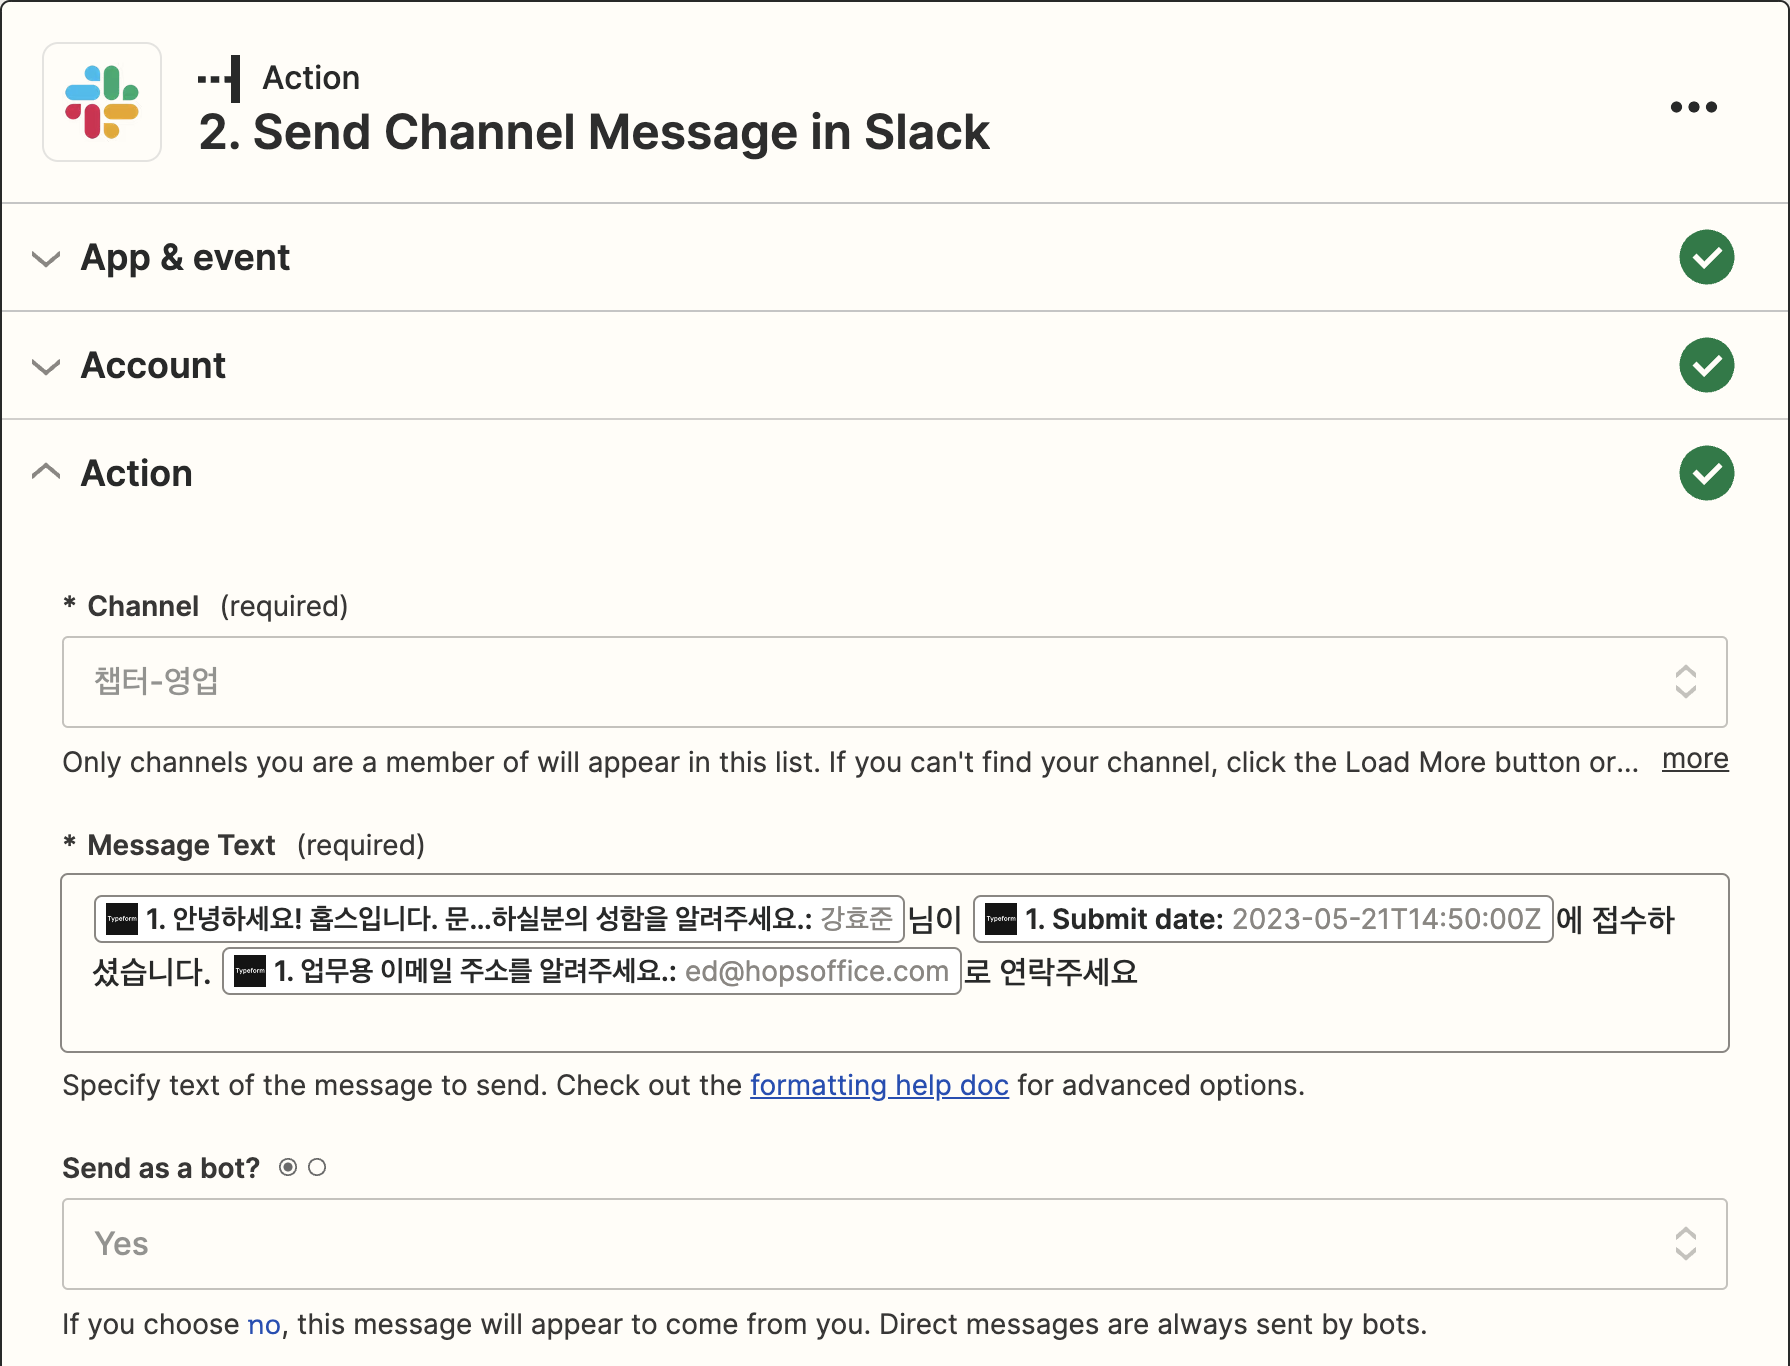This screenshot has width=1790, height=1366.
Task: Open Channel dropdown up-down arrows
Action: [x=1685, y=682]
